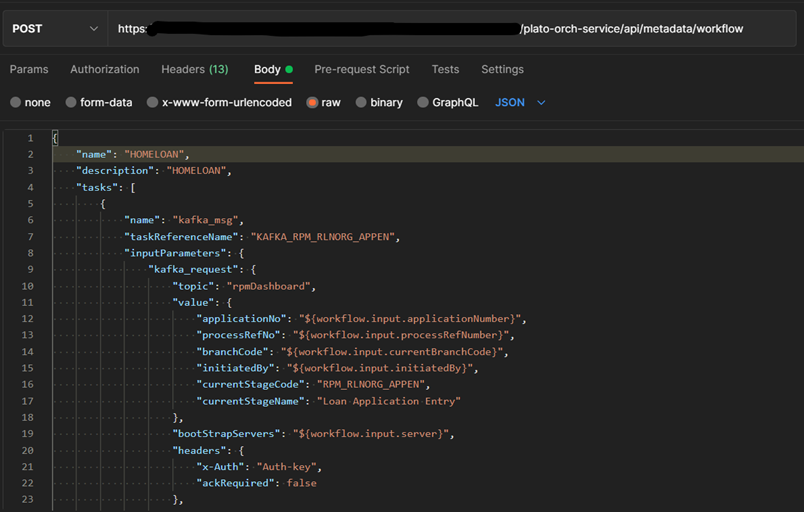Select the binary radio button
The image size is (804, 512).
coord(361,103)
